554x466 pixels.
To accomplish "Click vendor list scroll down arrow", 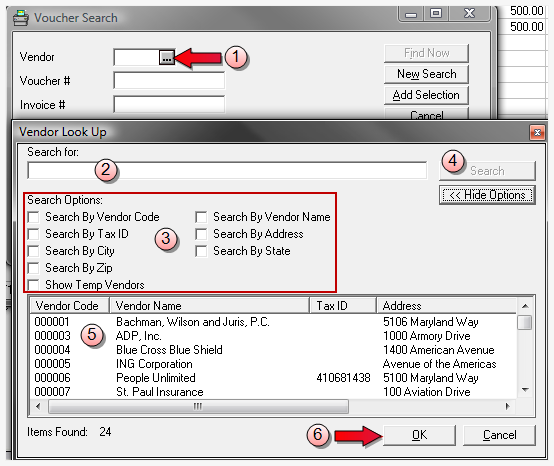I will point(525,390).
